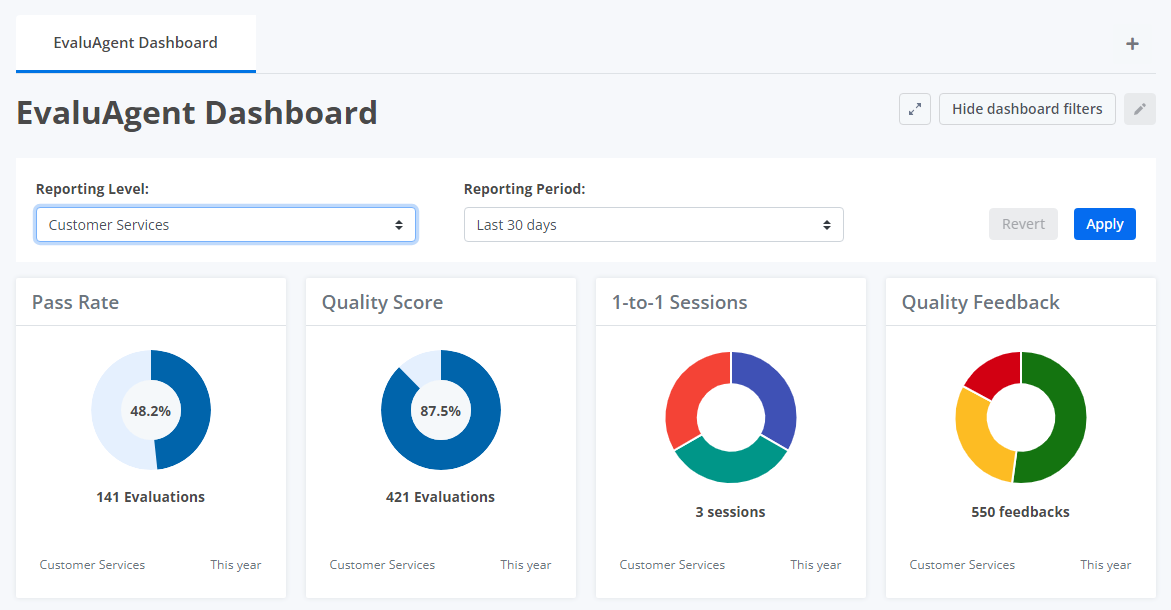Click Customer Services label in Quality Feedback card
This screenshot has height=610, width=1171.
click(x=962, y=565)
